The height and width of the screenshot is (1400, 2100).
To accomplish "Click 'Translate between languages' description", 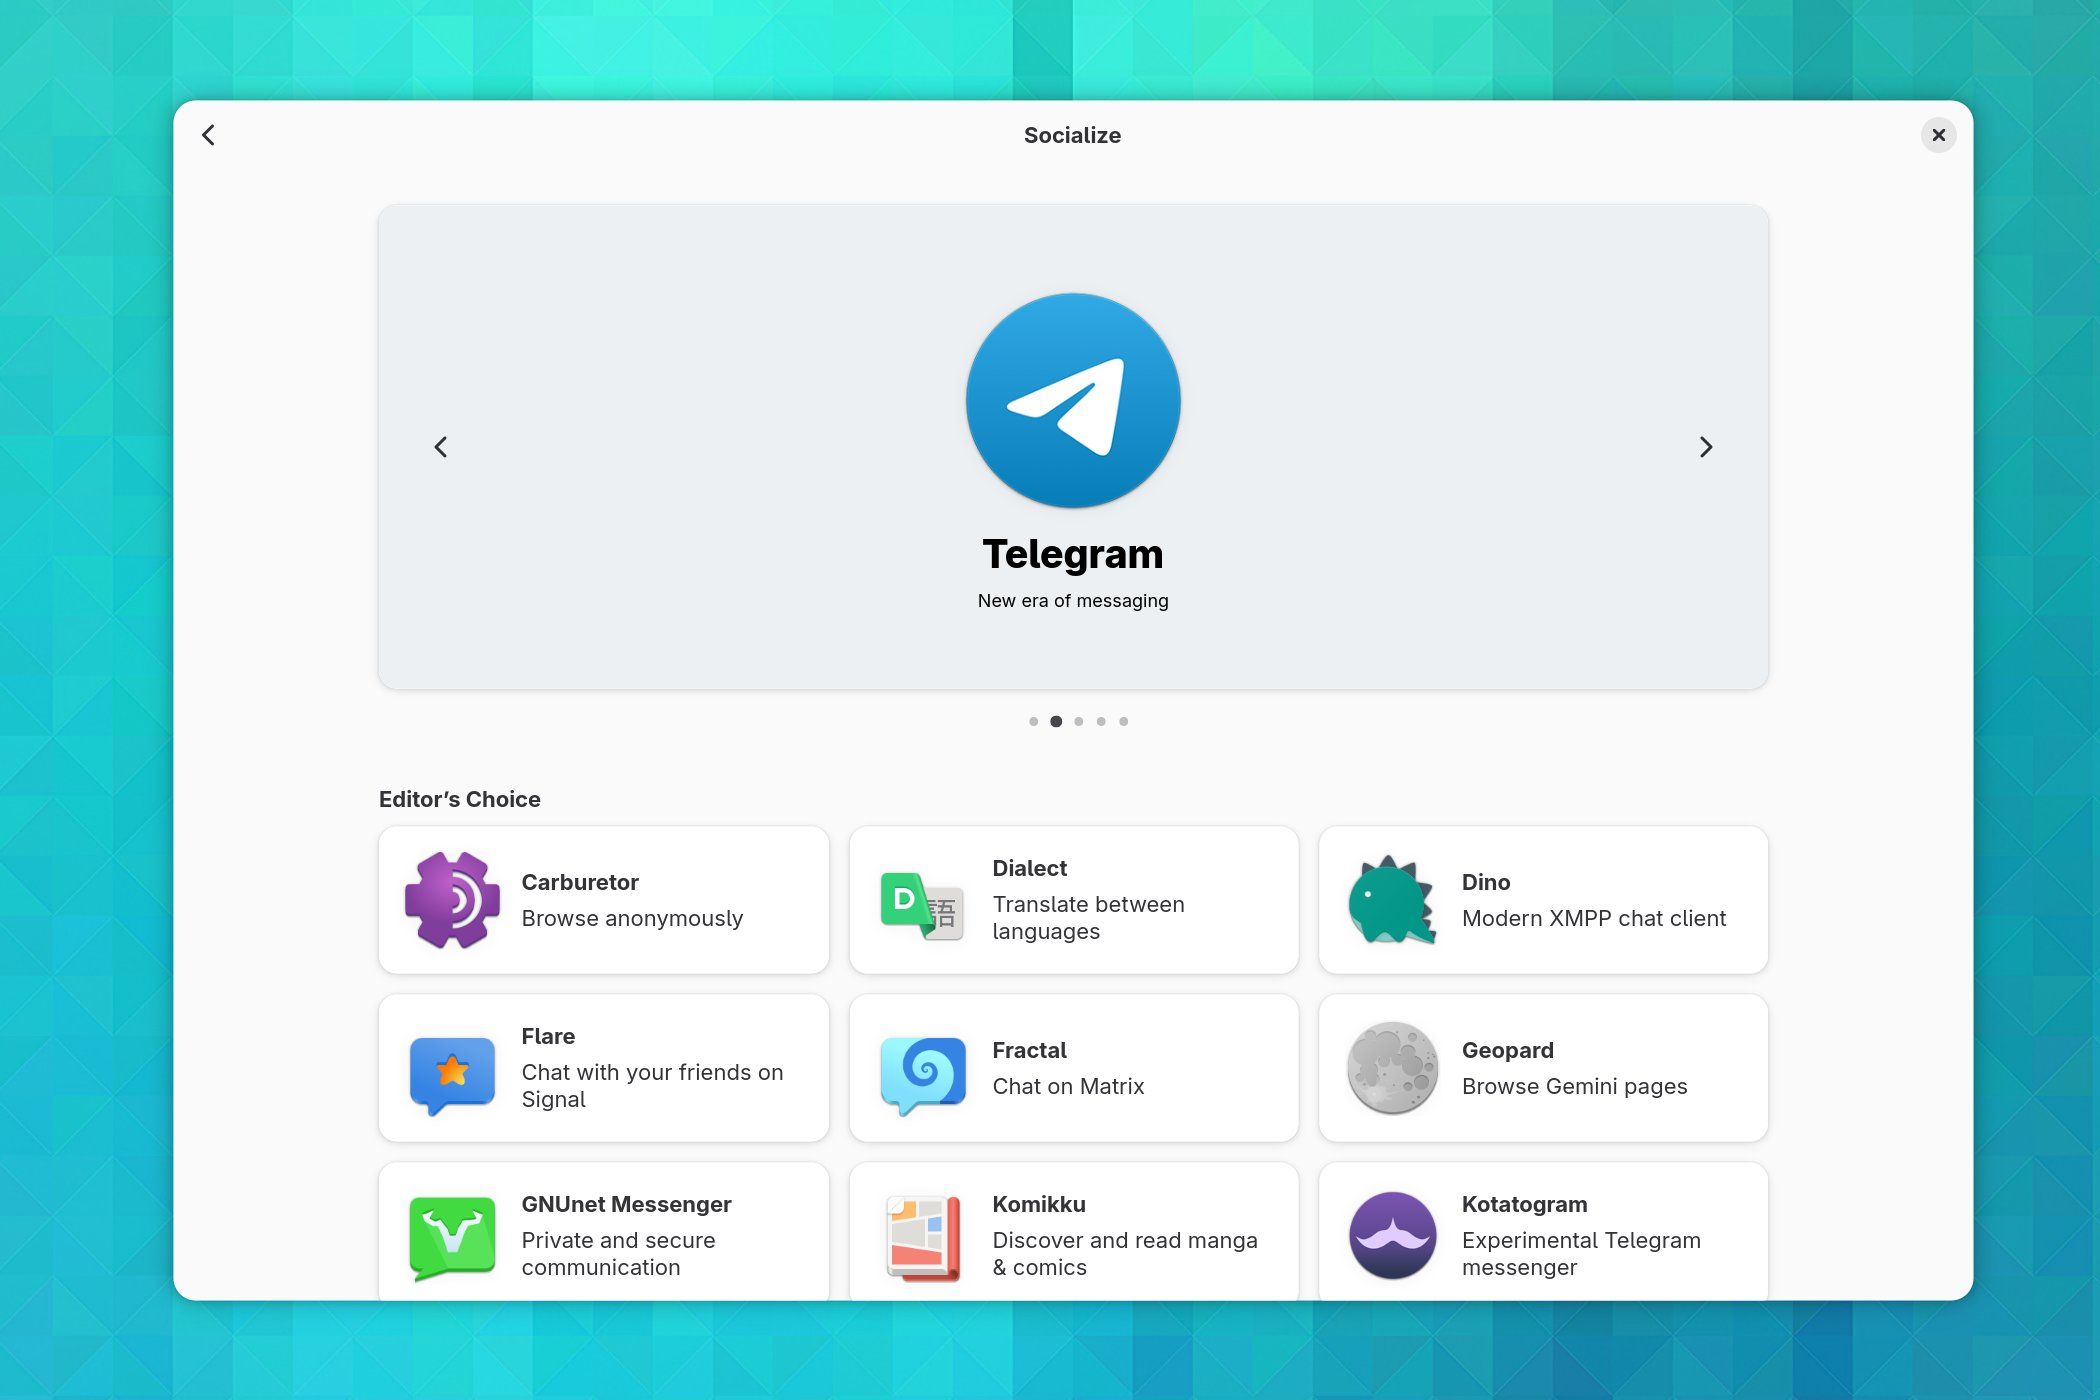I will 1088,918.
